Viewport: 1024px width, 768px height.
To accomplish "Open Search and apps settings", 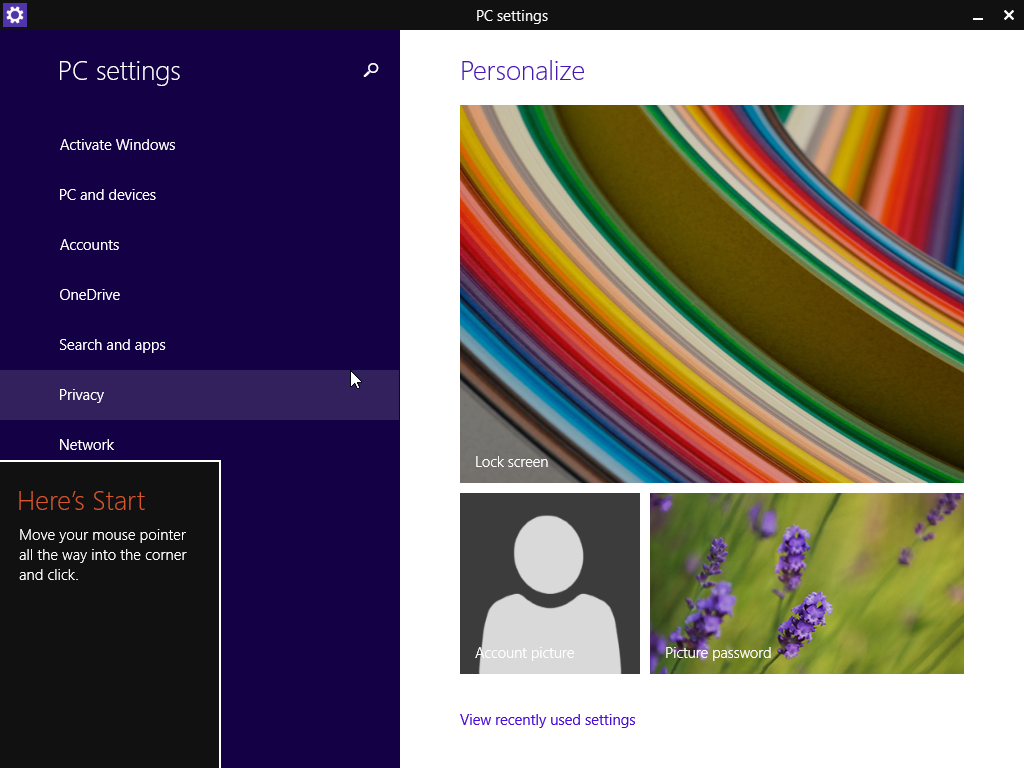I will 112,344.
